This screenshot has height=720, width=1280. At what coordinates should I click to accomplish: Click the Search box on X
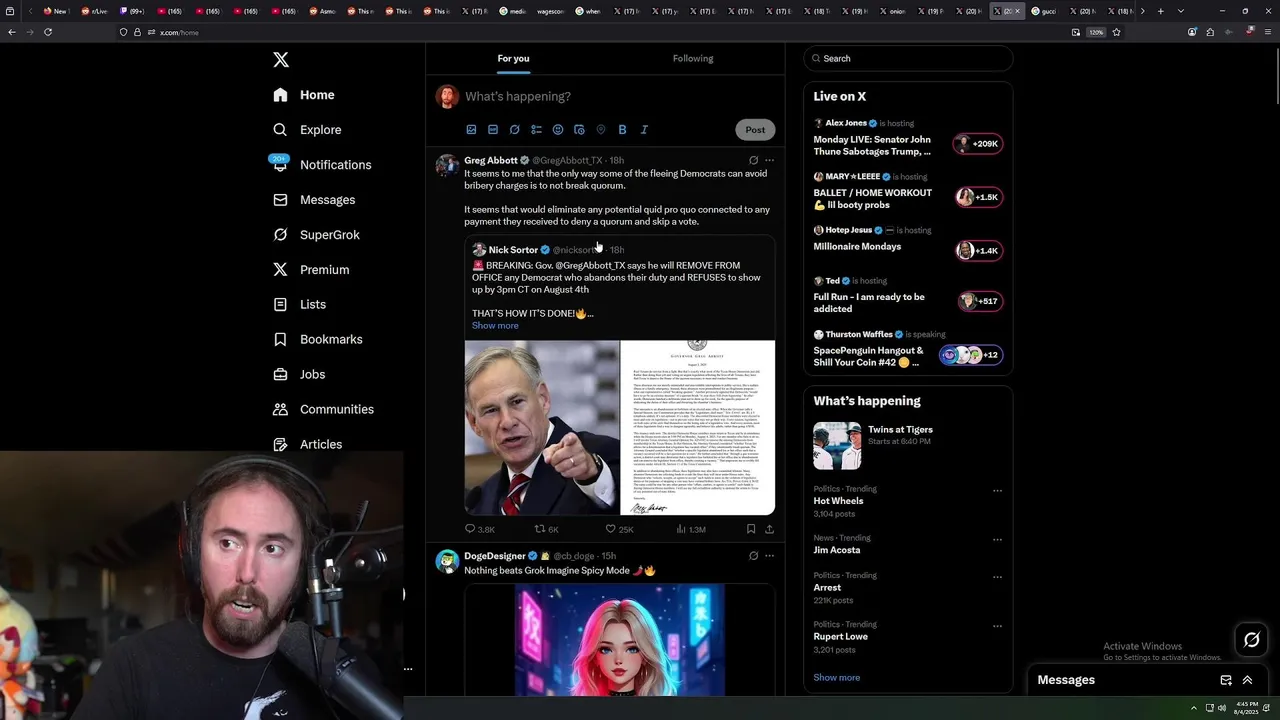click(908, 59)
